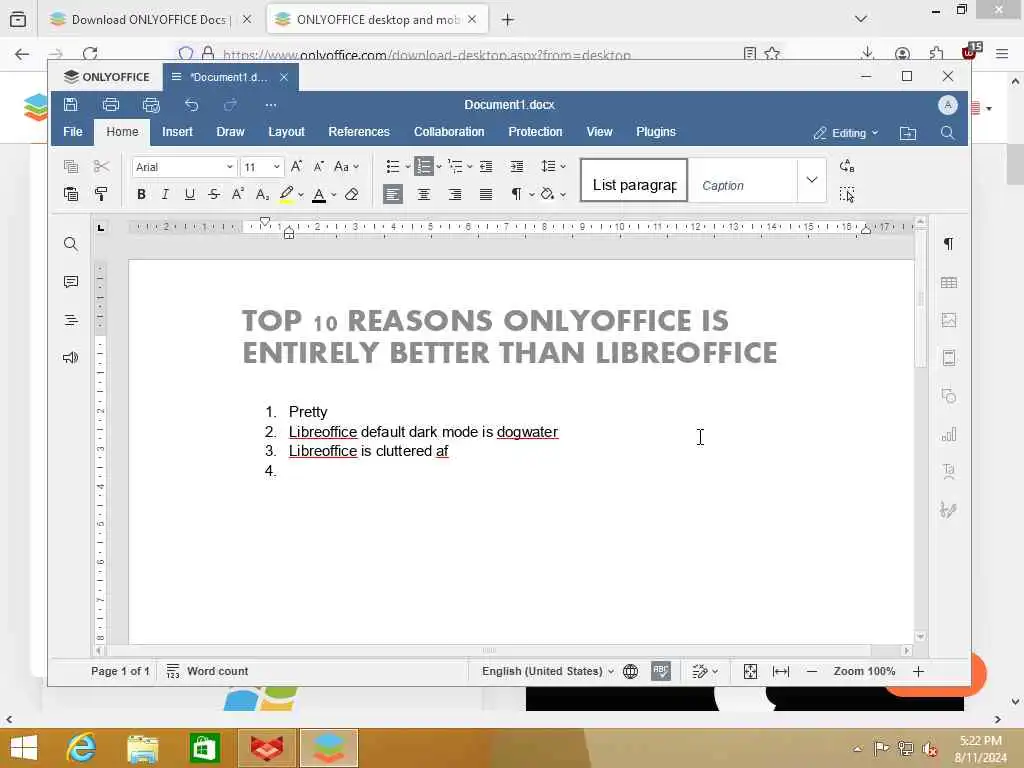Decrease font size with the A-down icon

pos(319,167)
